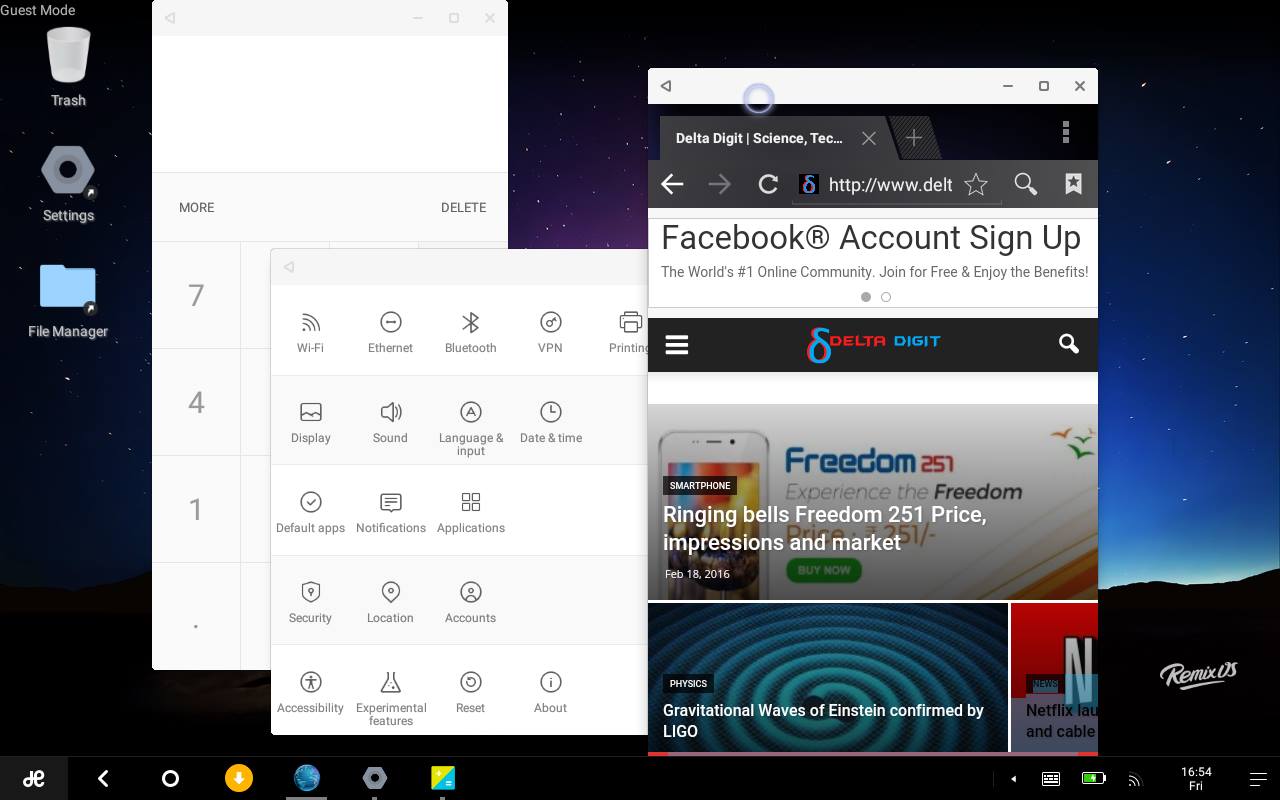Open browser three-dot overflow menu
The image size is (1280, 800).
1066,132
